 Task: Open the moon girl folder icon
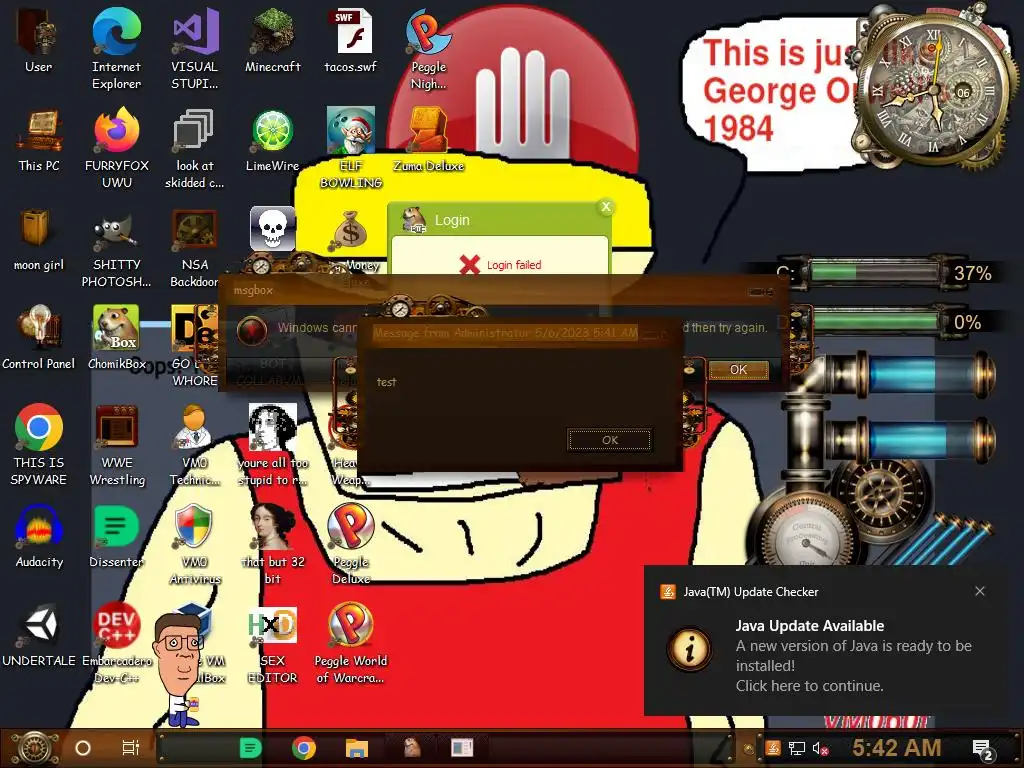39,240
